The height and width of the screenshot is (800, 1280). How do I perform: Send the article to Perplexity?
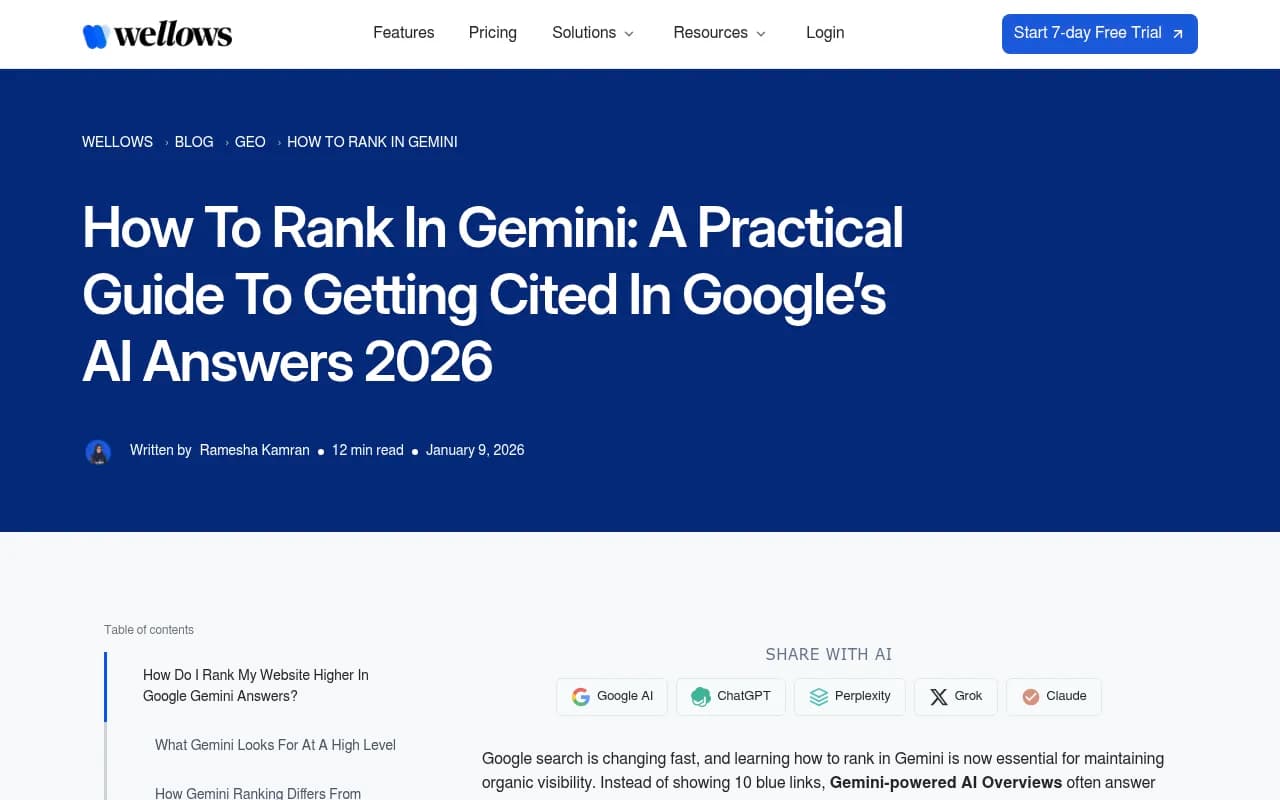tap(849, 696)
